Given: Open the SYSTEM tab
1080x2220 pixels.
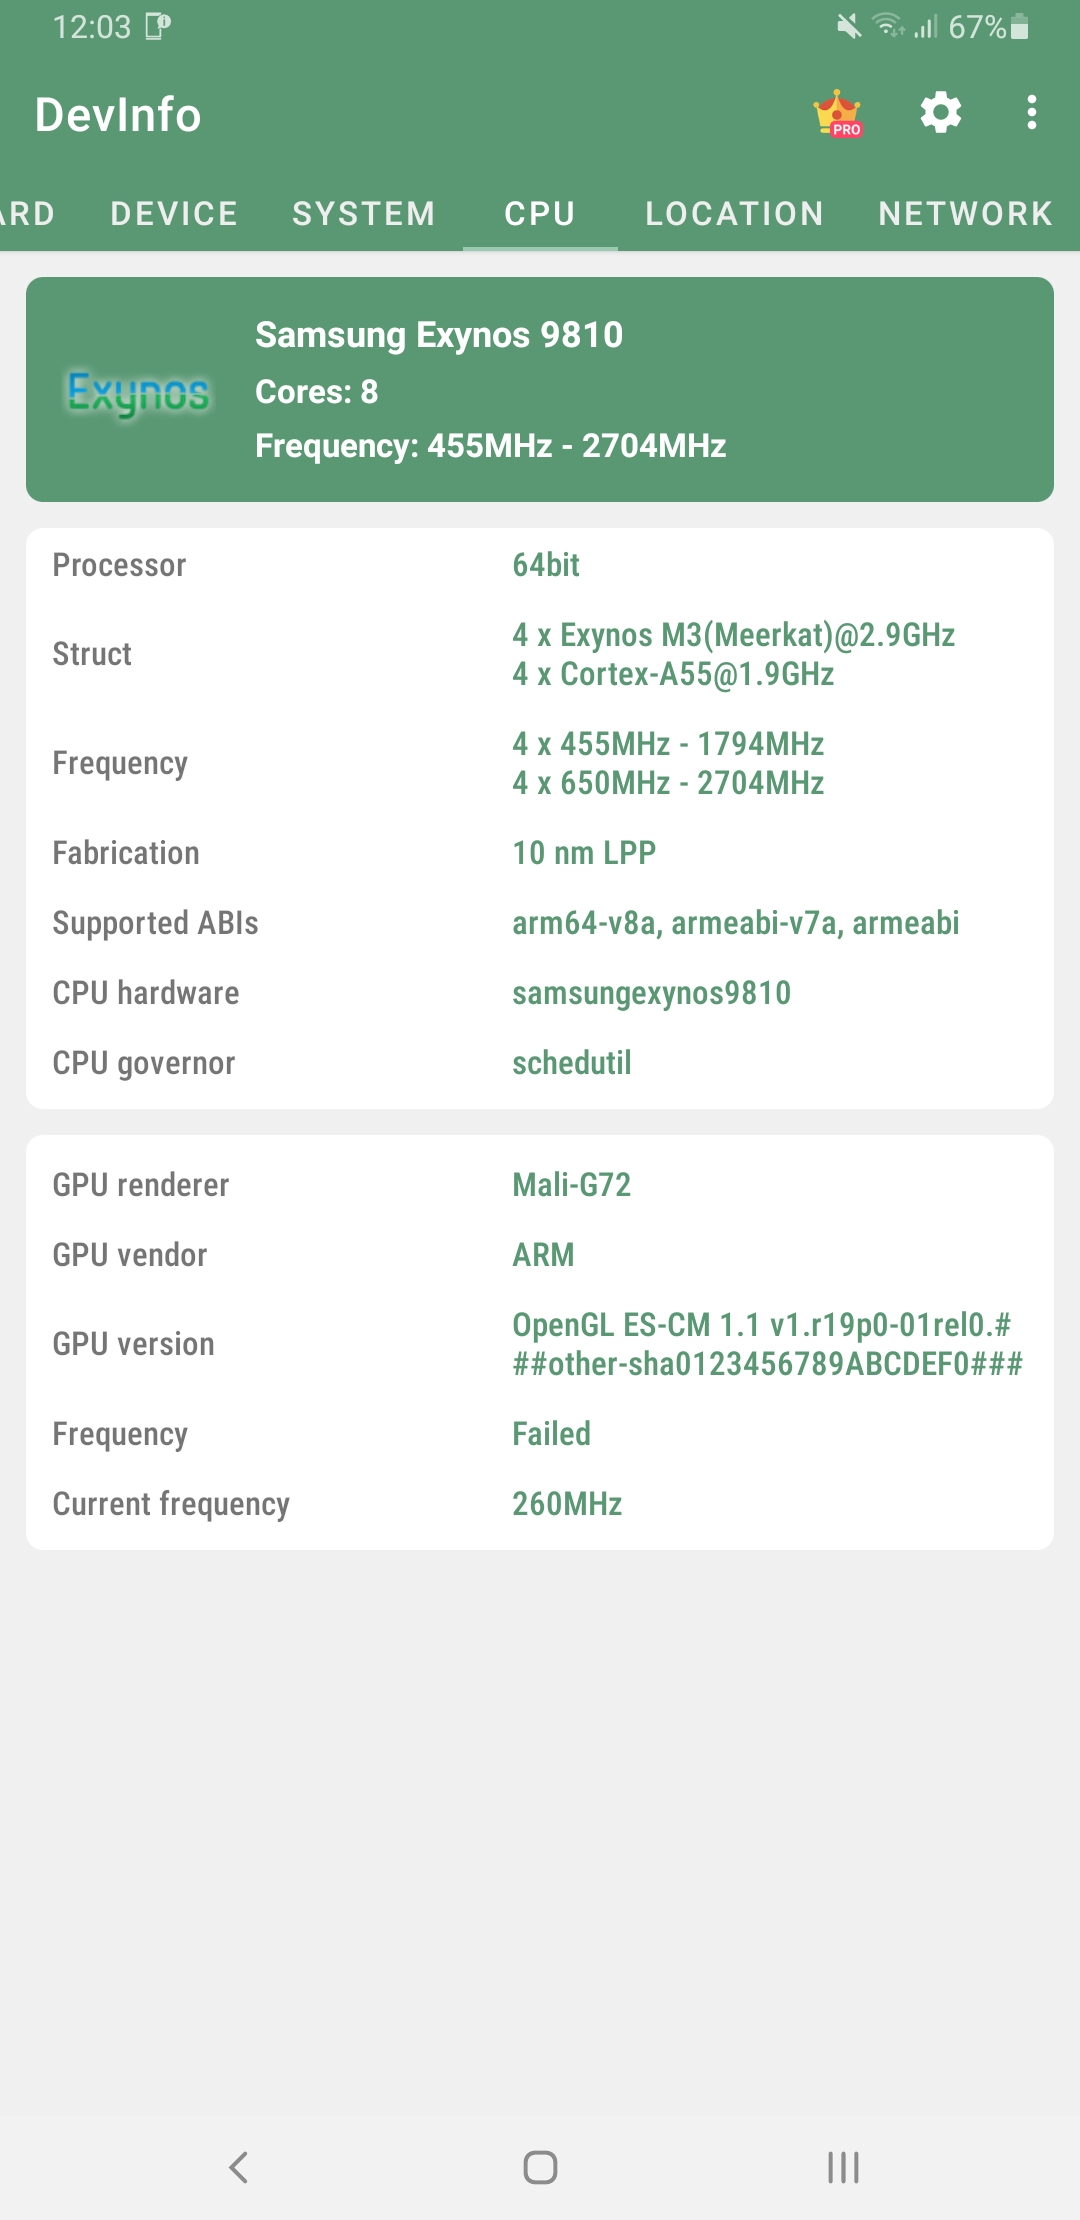Looking at the screenshot, I should 364,213.
